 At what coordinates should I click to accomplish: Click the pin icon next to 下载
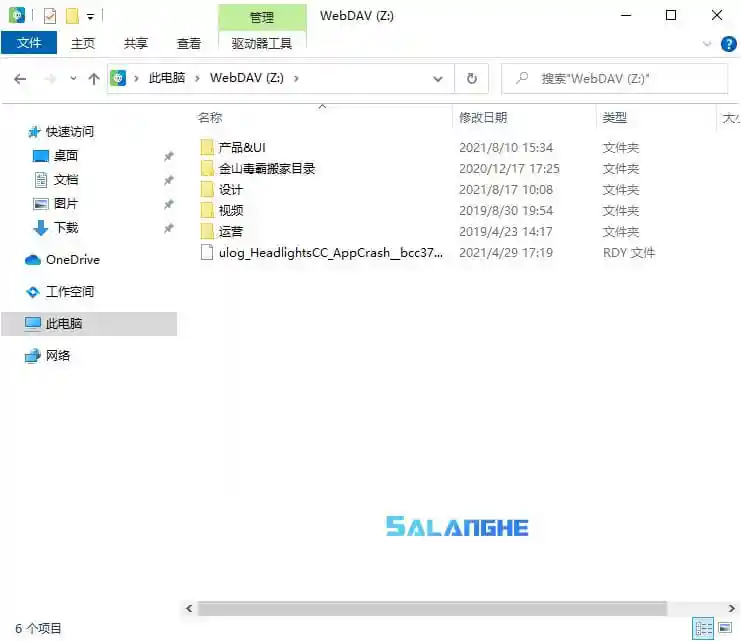click(x=168, y=228)
